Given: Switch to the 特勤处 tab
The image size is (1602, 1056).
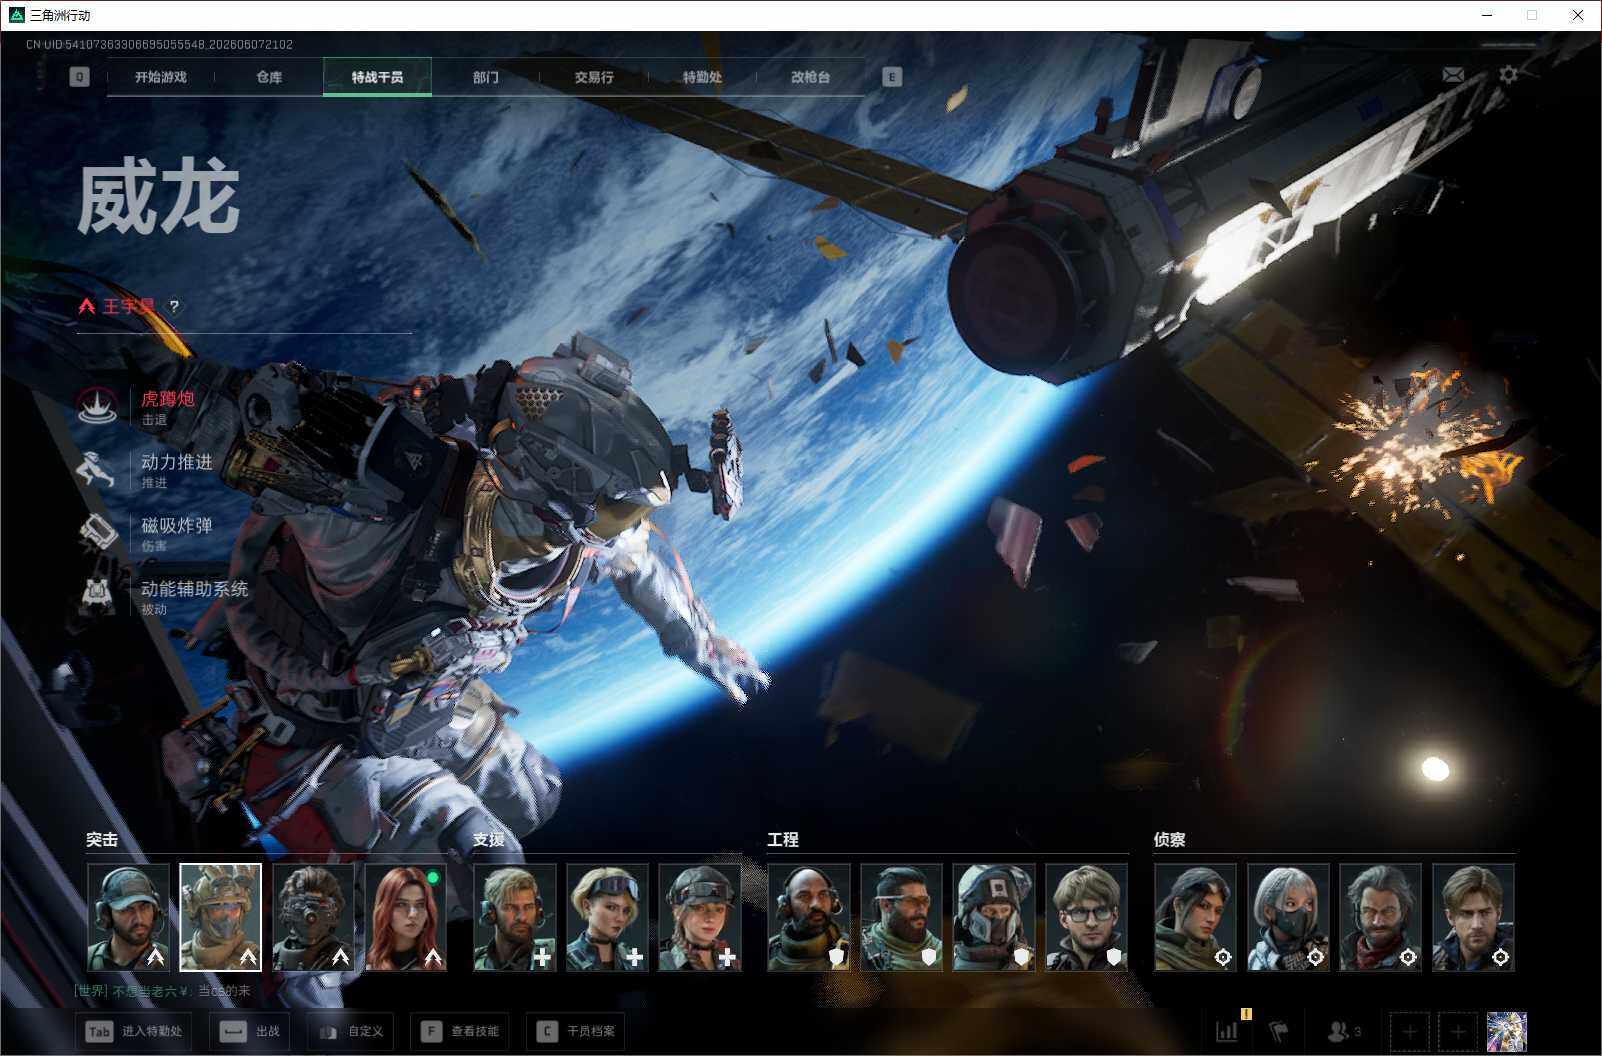Looking at the screenshot, I should click(x=702, y=77).
